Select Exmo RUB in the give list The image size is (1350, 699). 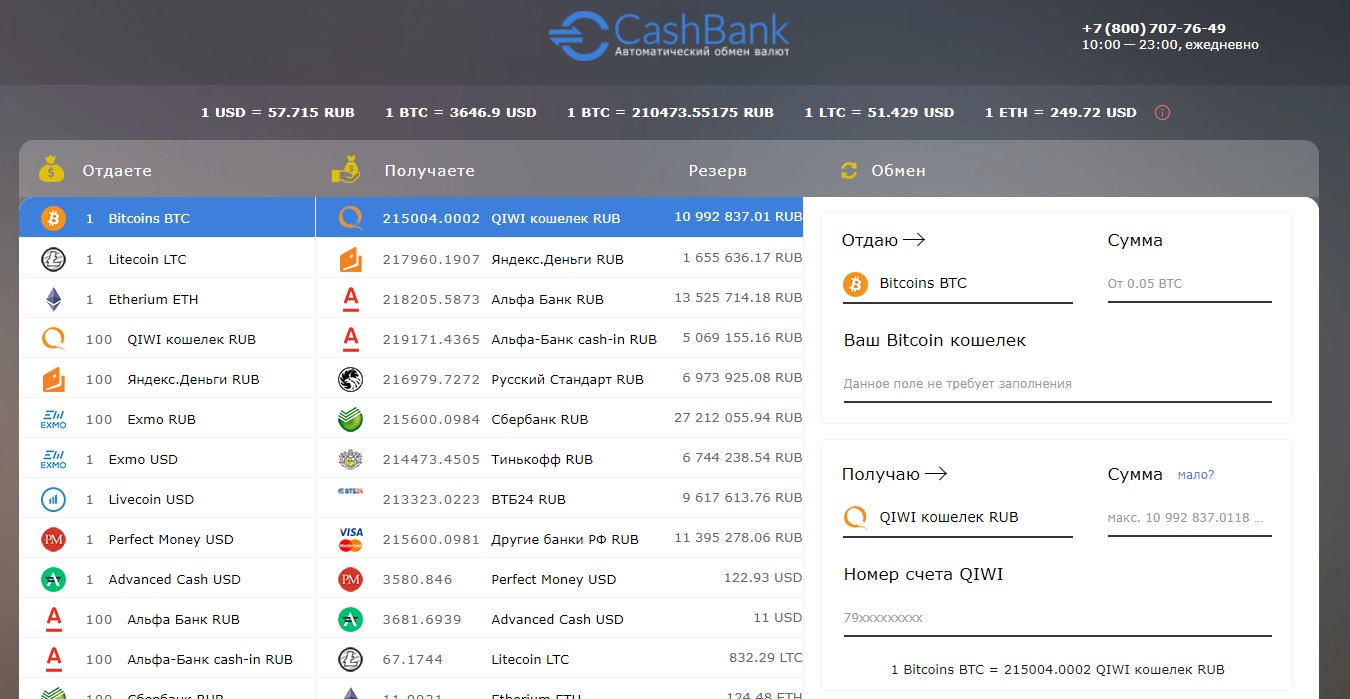pos(167,419)
